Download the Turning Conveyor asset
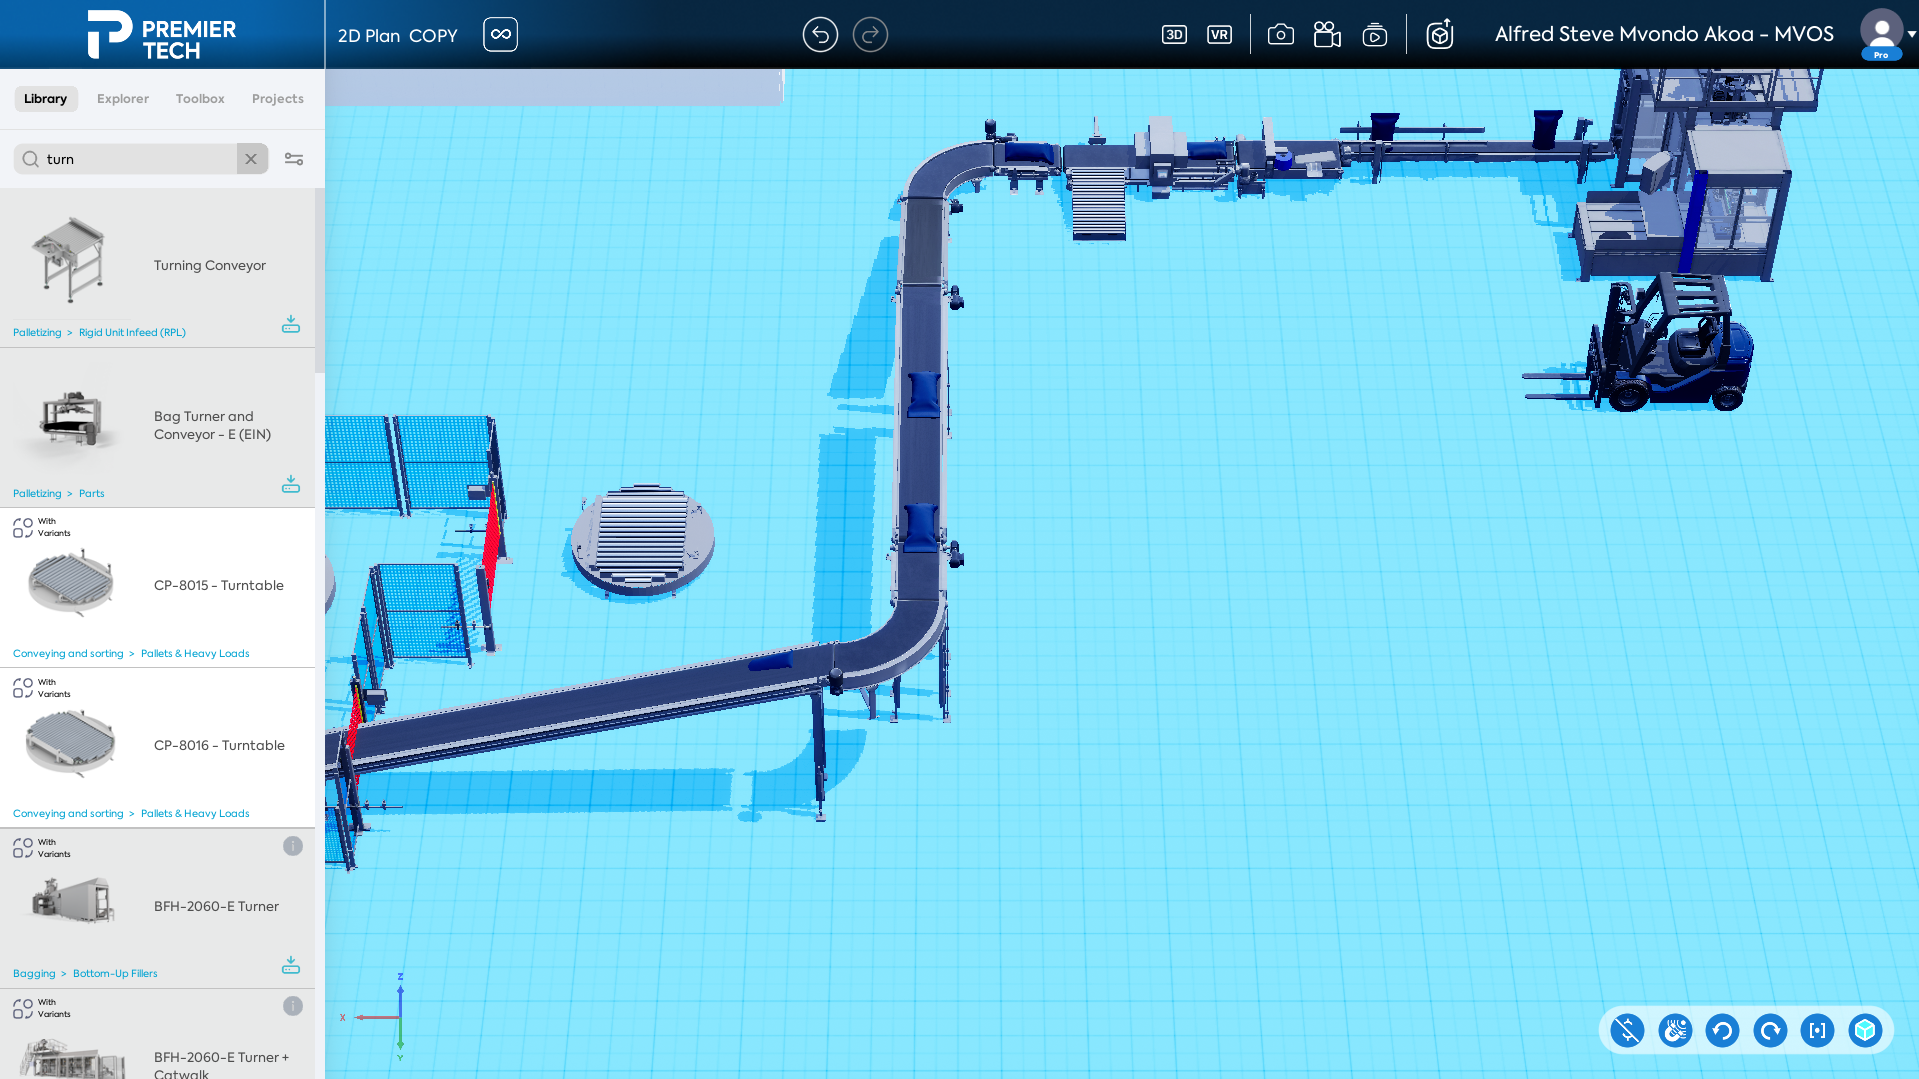1919x1079 pixels. pos(291,324)
